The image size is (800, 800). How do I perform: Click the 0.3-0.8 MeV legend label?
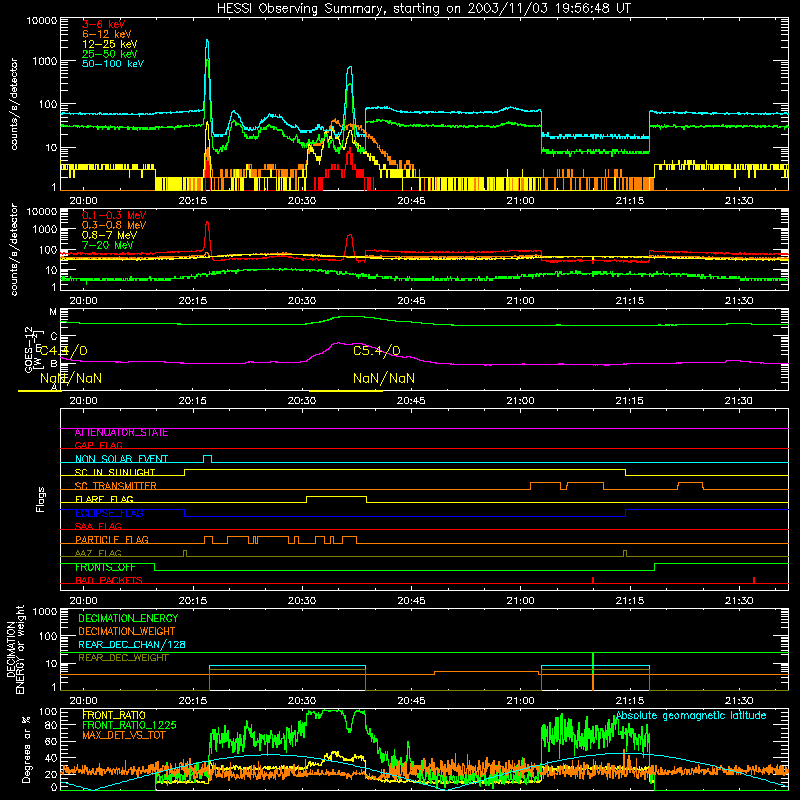point(114,225)
